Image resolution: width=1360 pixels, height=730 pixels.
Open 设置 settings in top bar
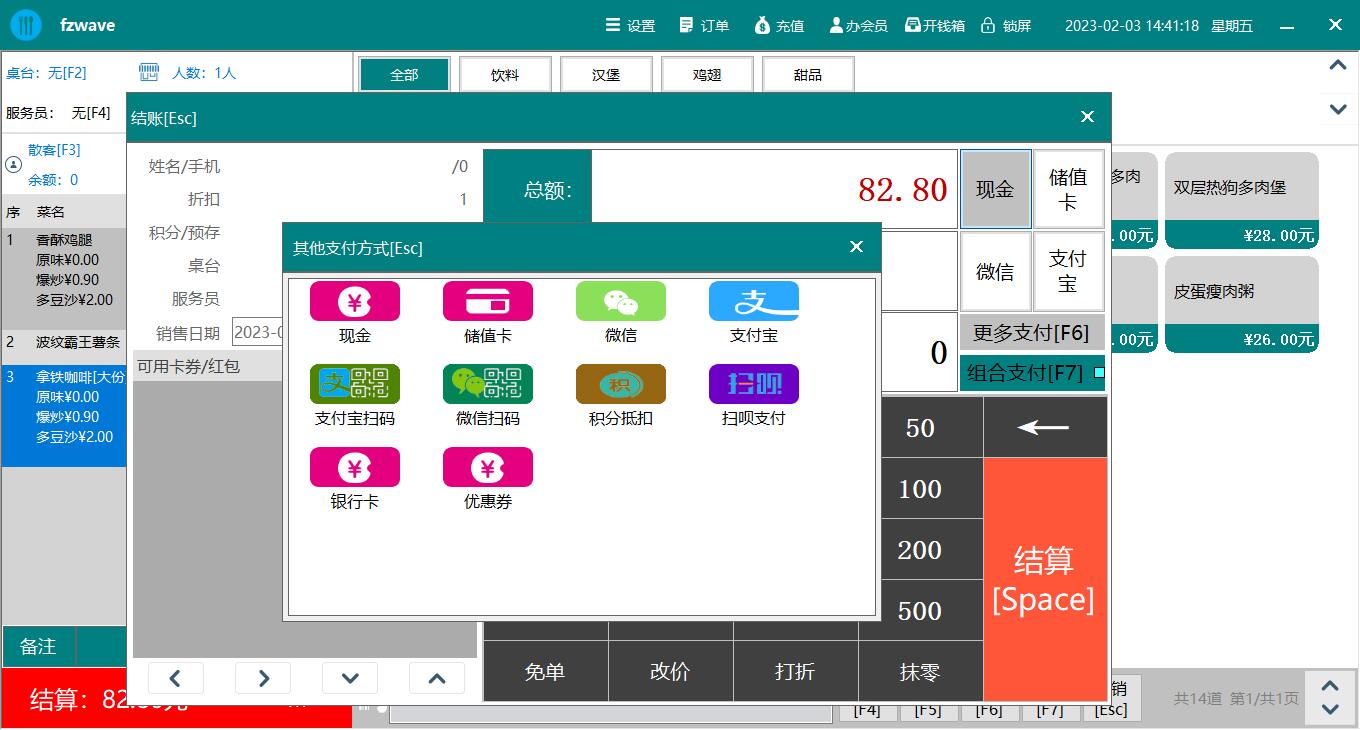pos(630,26)
